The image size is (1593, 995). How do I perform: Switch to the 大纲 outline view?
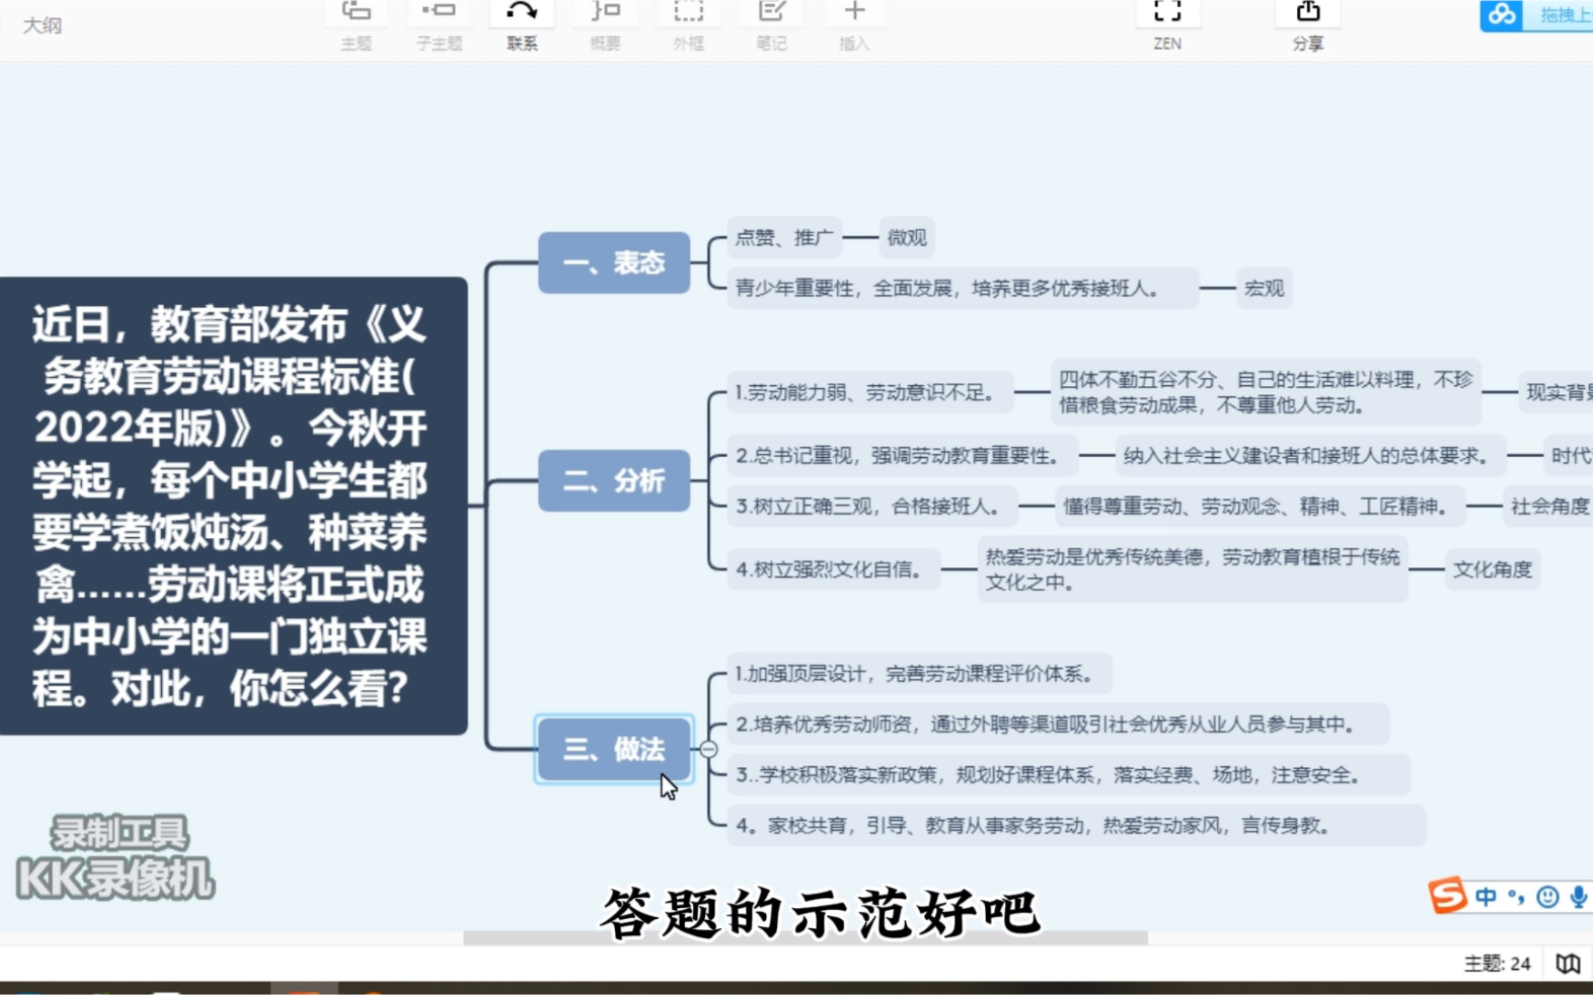pyautogui.click(x=42, y=25)
